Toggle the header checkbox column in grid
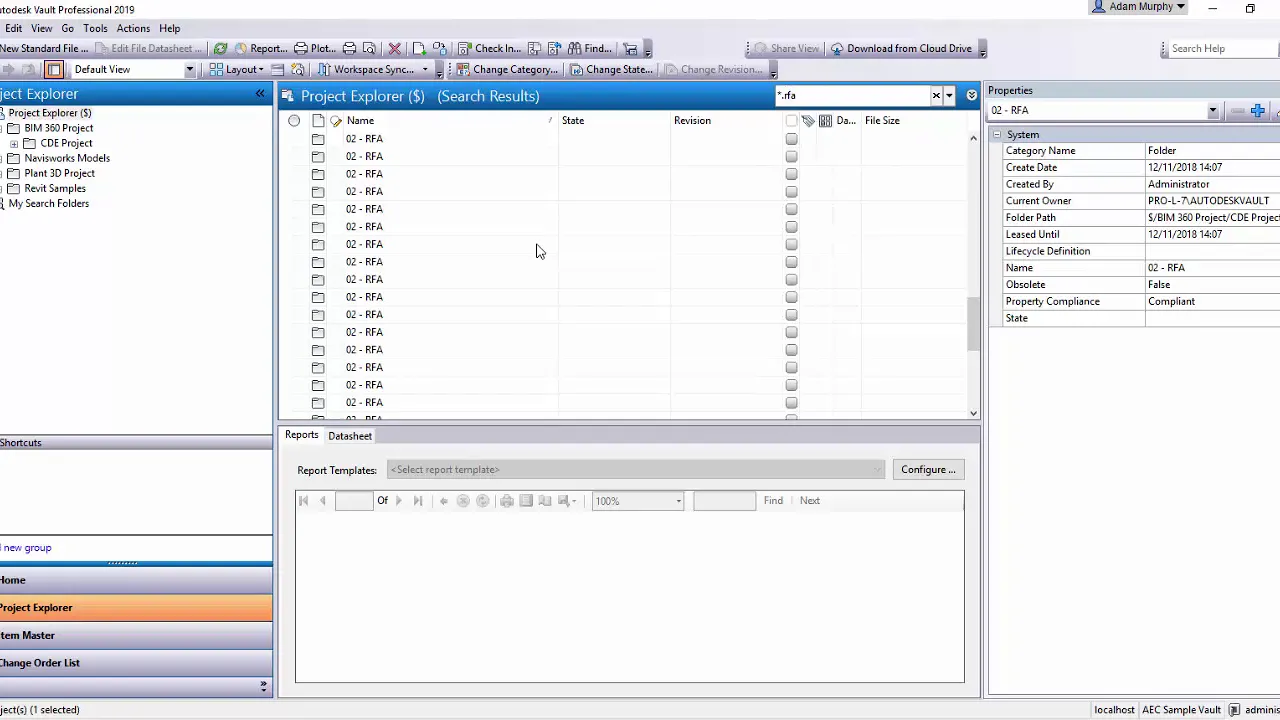Screen dimensions: 1280x720 click(791, 121)
